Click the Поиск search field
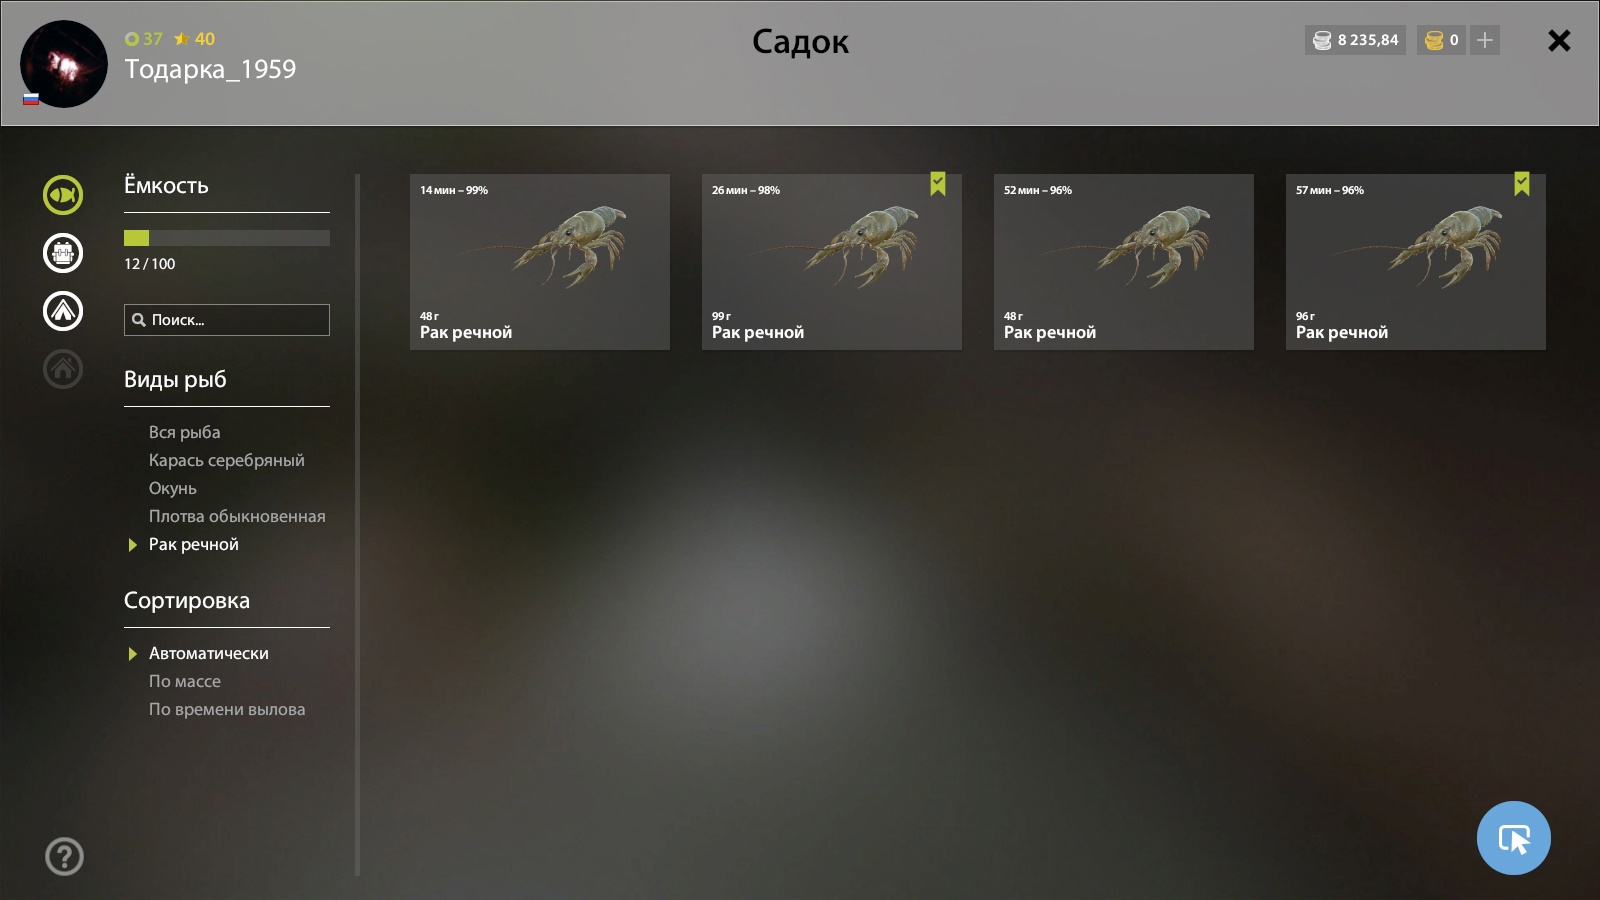 coord(227,320)
